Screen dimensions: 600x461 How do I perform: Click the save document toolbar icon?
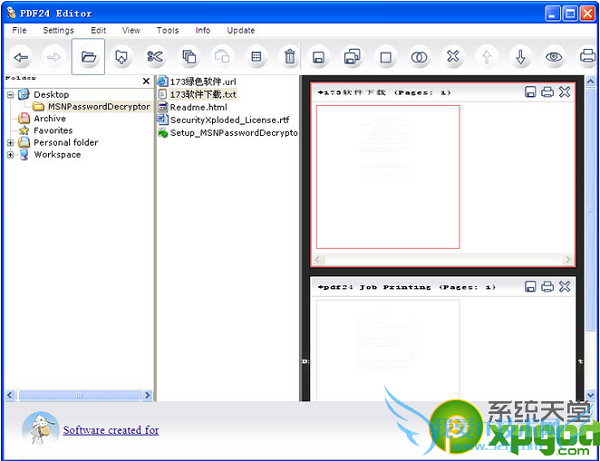[x=318, y=57]
